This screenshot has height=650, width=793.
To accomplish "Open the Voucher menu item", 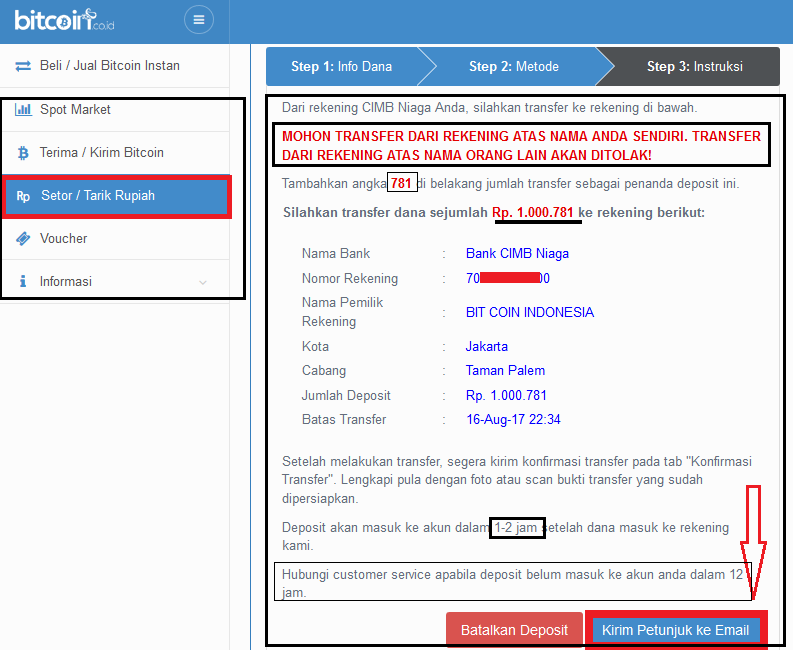I will click(116, 238).
